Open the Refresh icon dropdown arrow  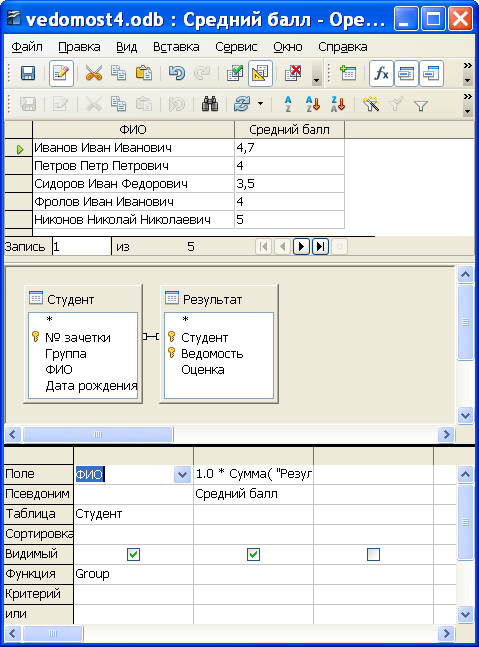[260, 104]
